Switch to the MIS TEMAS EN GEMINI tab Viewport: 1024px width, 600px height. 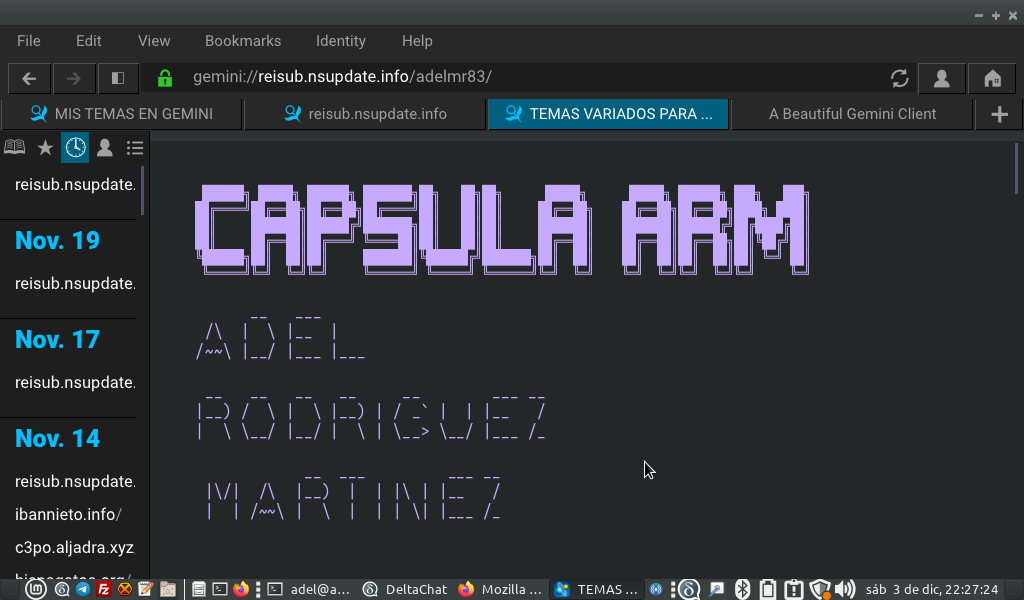pos(122,114)
